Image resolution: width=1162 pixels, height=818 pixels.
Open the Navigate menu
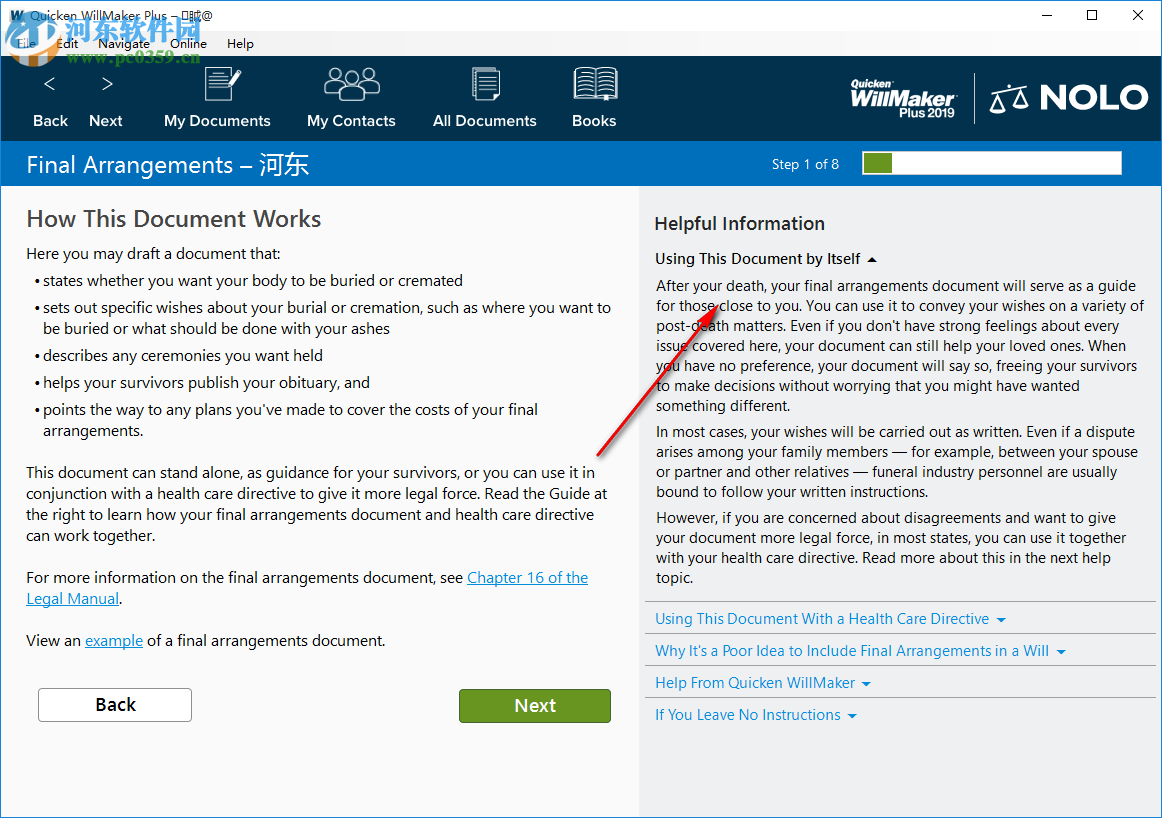124,44
